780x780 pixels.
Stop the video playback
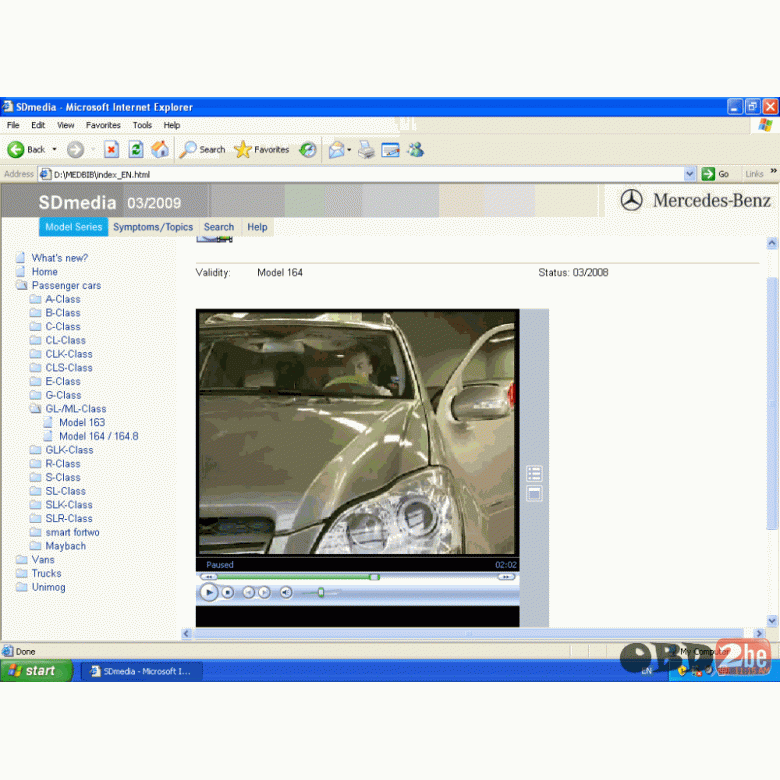pos(228,592)
